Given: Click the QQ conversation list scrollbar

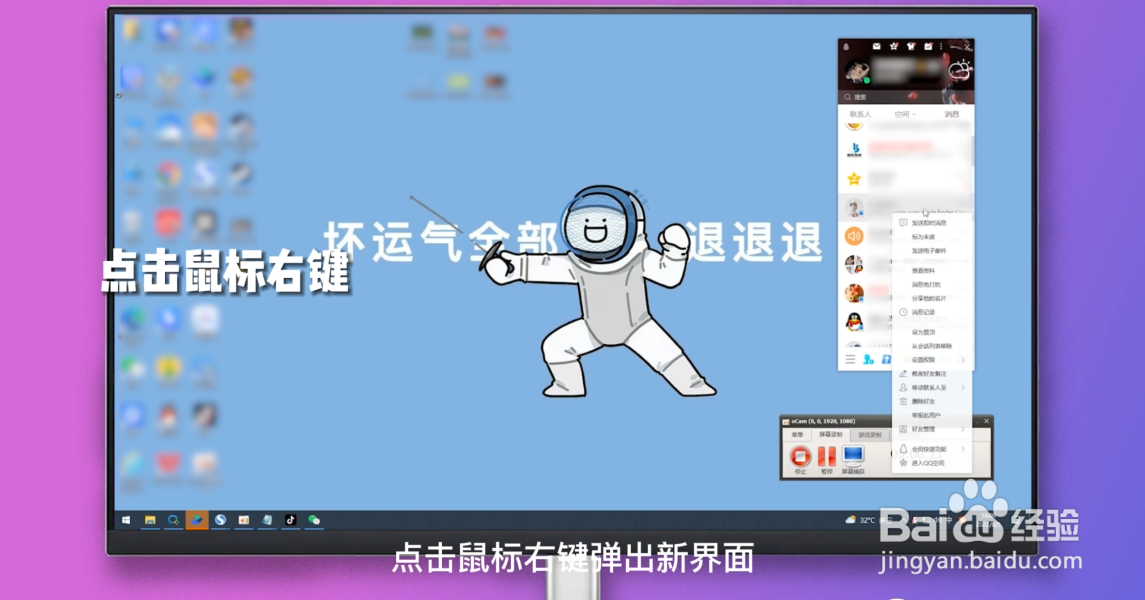Looking at the screenshot, I should (x=971, y=150).
